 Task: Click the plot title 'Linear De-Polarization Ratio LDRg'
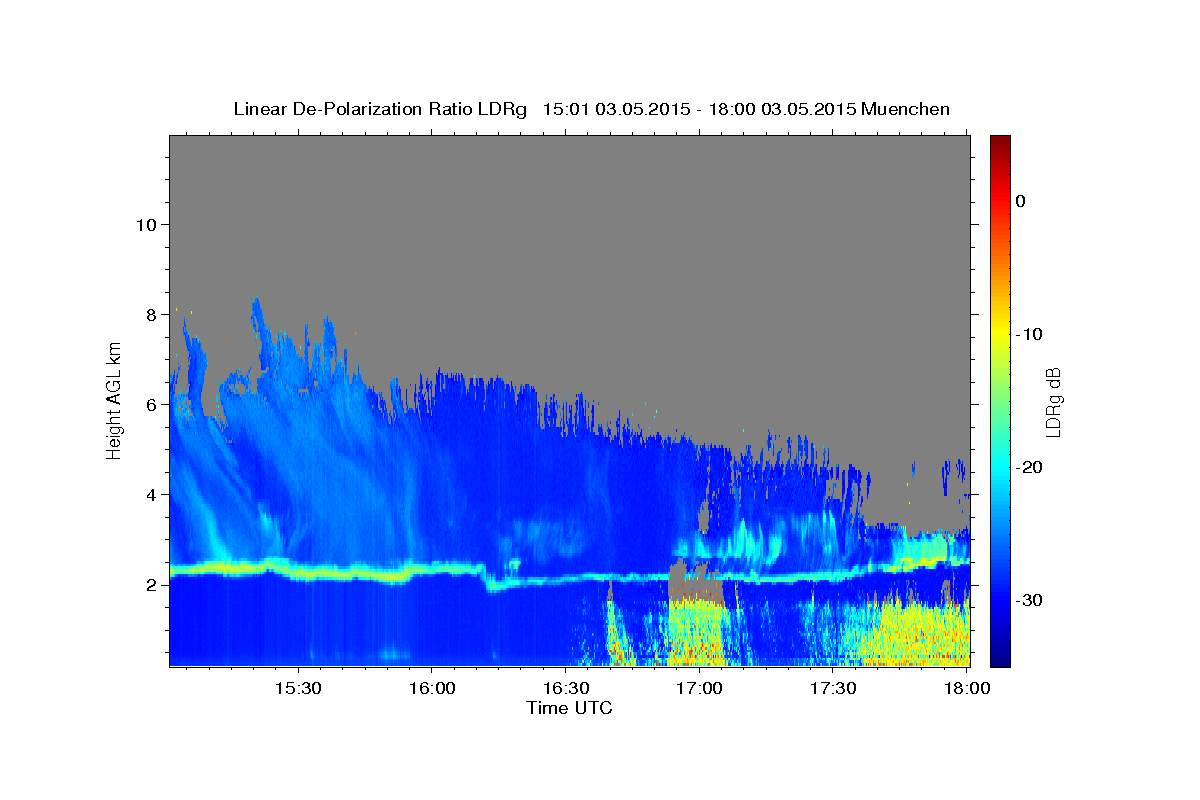[x=379, y=109]
